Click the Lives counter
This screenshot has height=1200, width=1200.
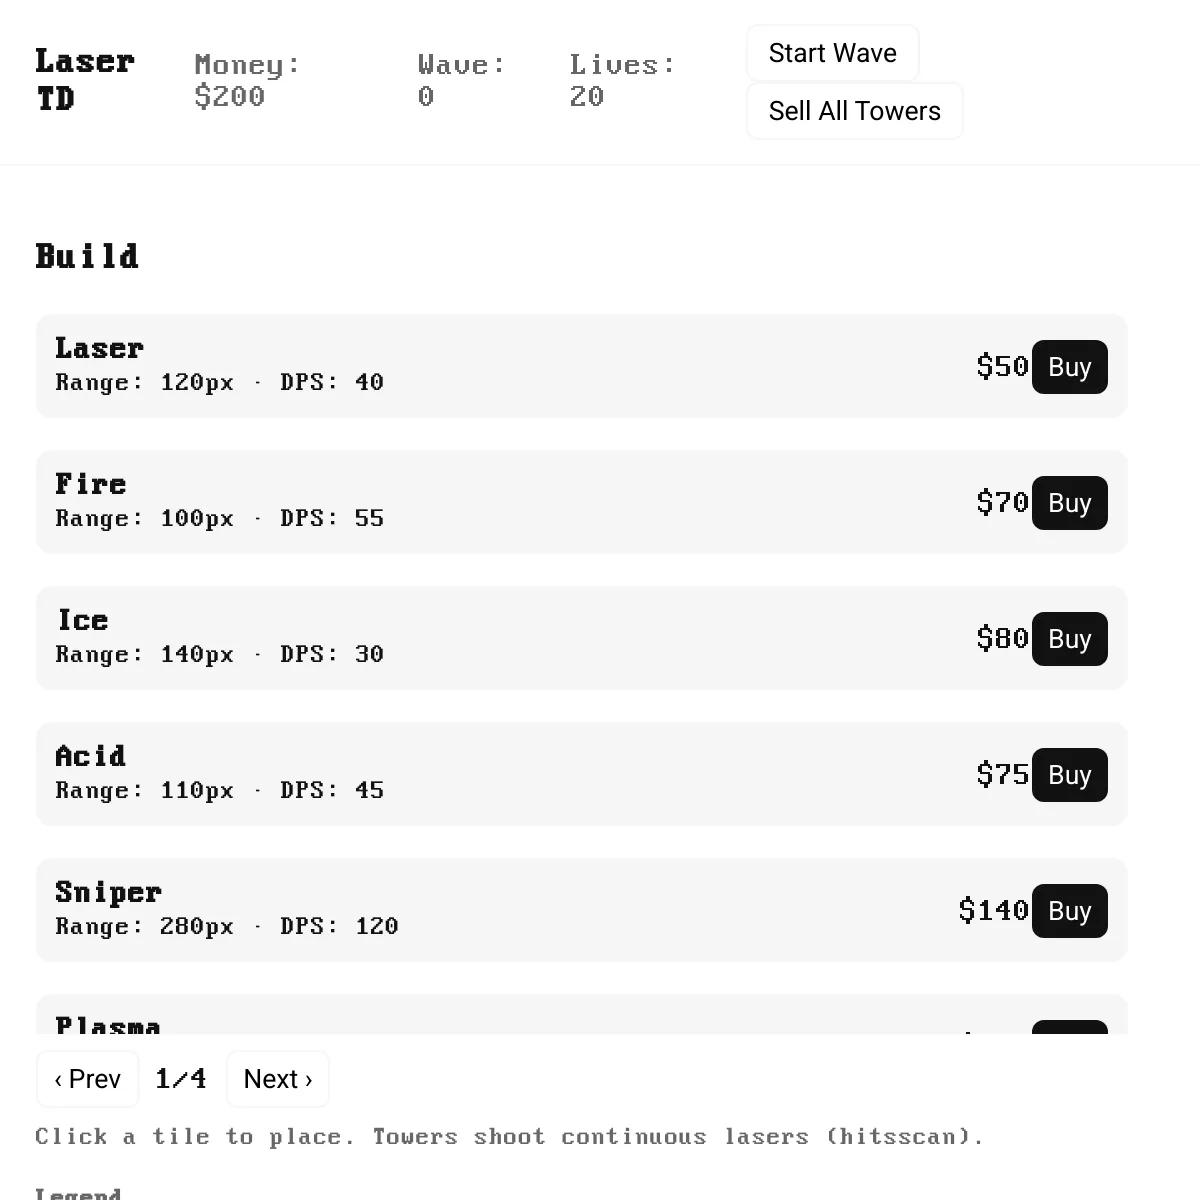tap(622, 81)
